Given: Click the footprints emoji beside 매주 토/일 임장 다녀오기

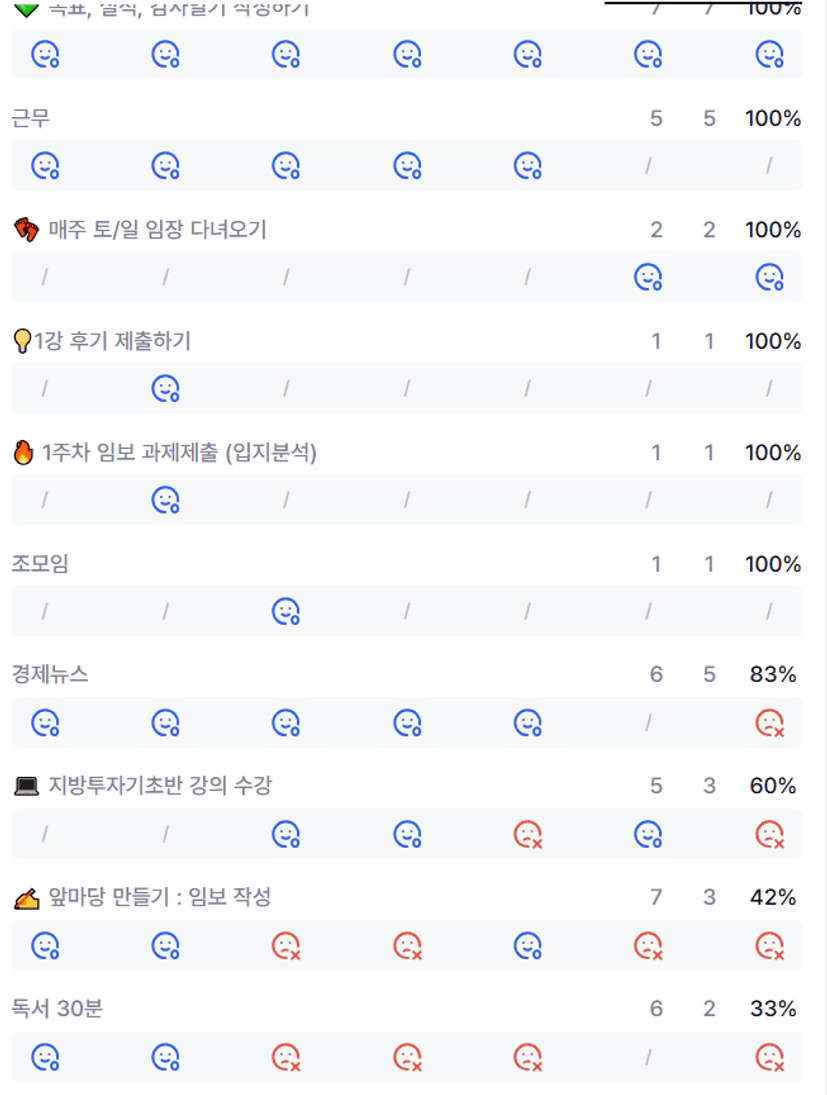Looking at the screenshot, I should (26, 230).
